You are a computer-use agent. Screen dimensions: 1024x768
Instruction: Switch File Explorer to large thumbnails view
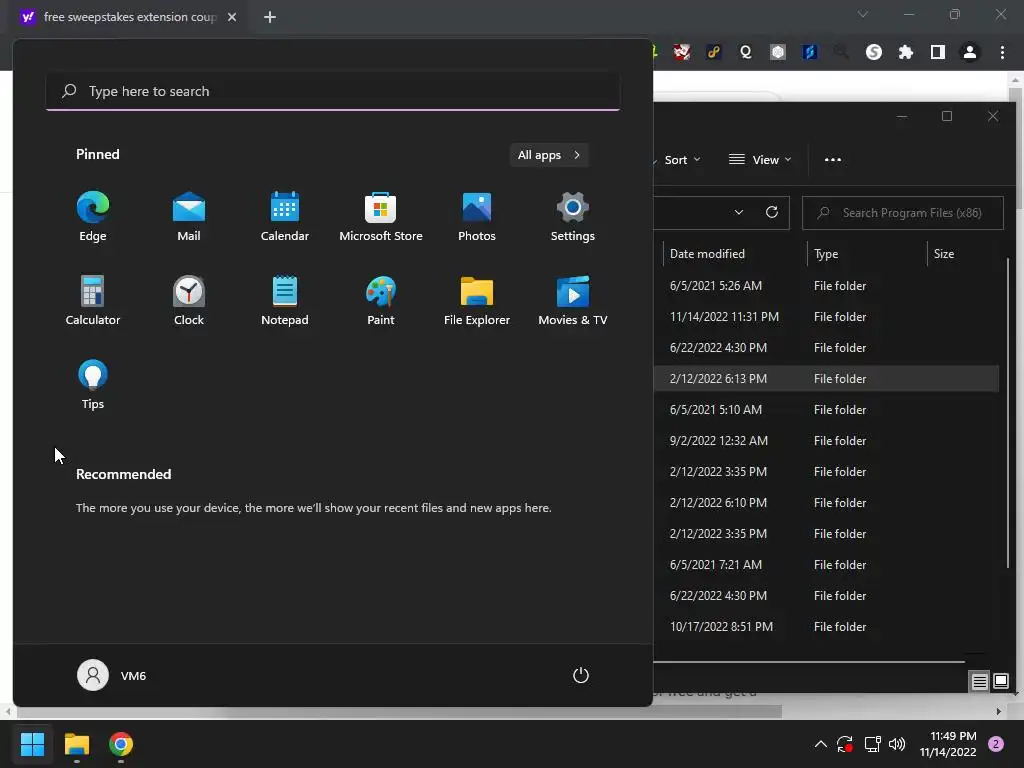click(1000, 682)
